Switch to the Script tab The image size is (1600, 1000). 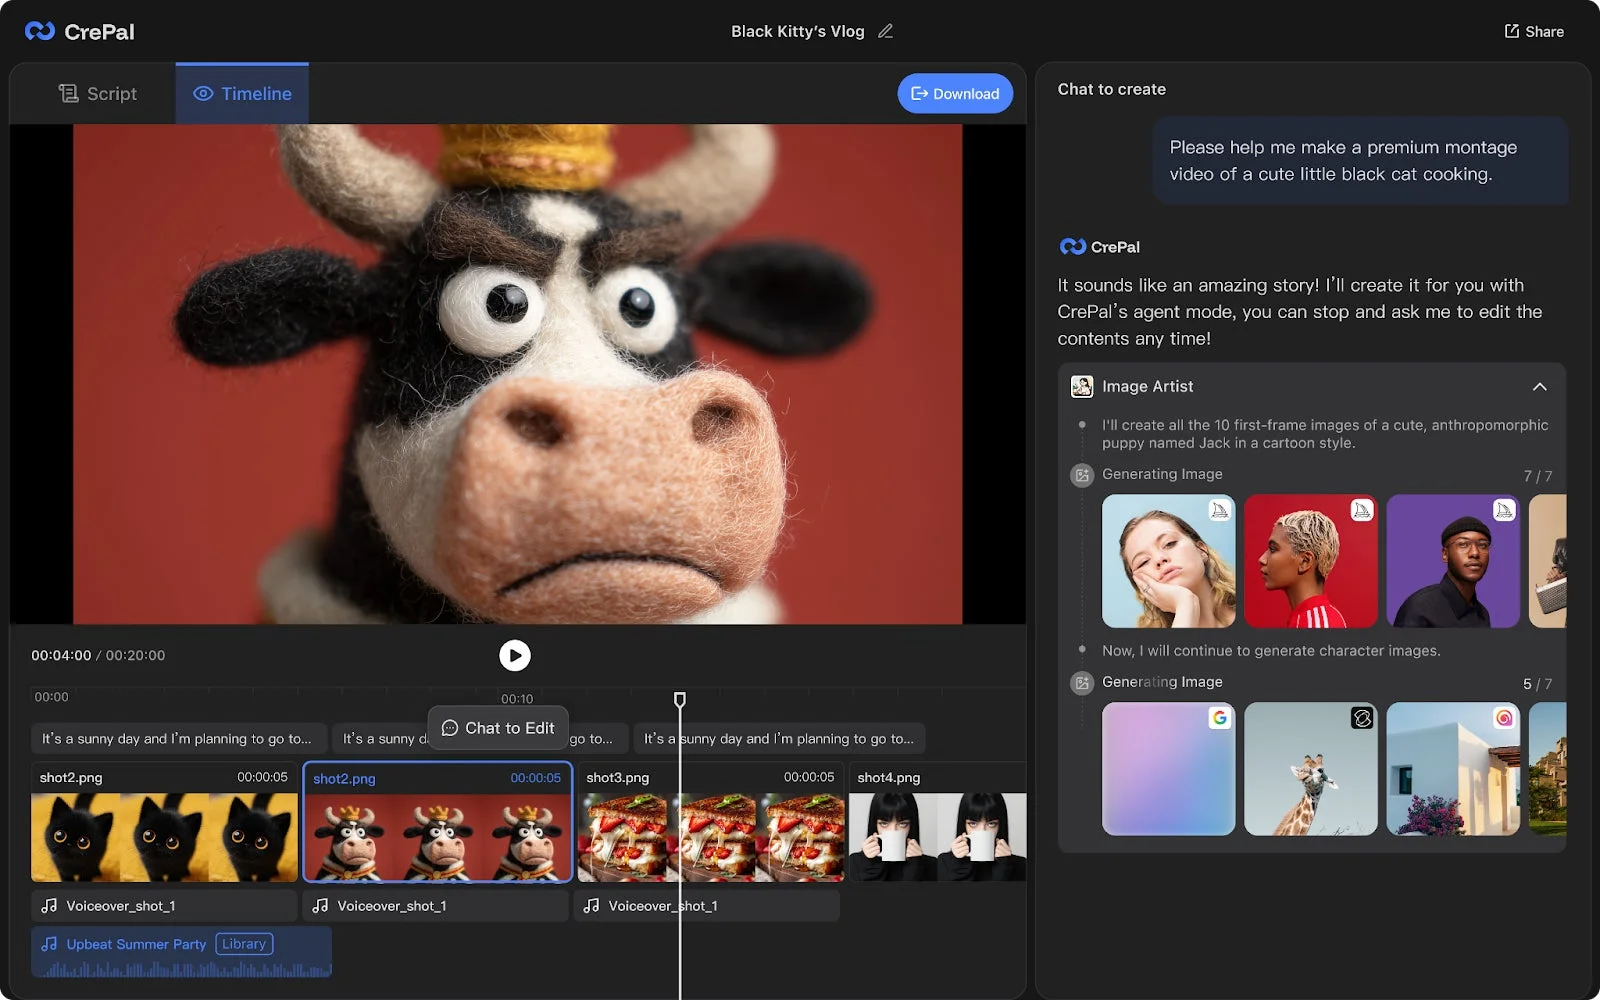pos(97,93)
